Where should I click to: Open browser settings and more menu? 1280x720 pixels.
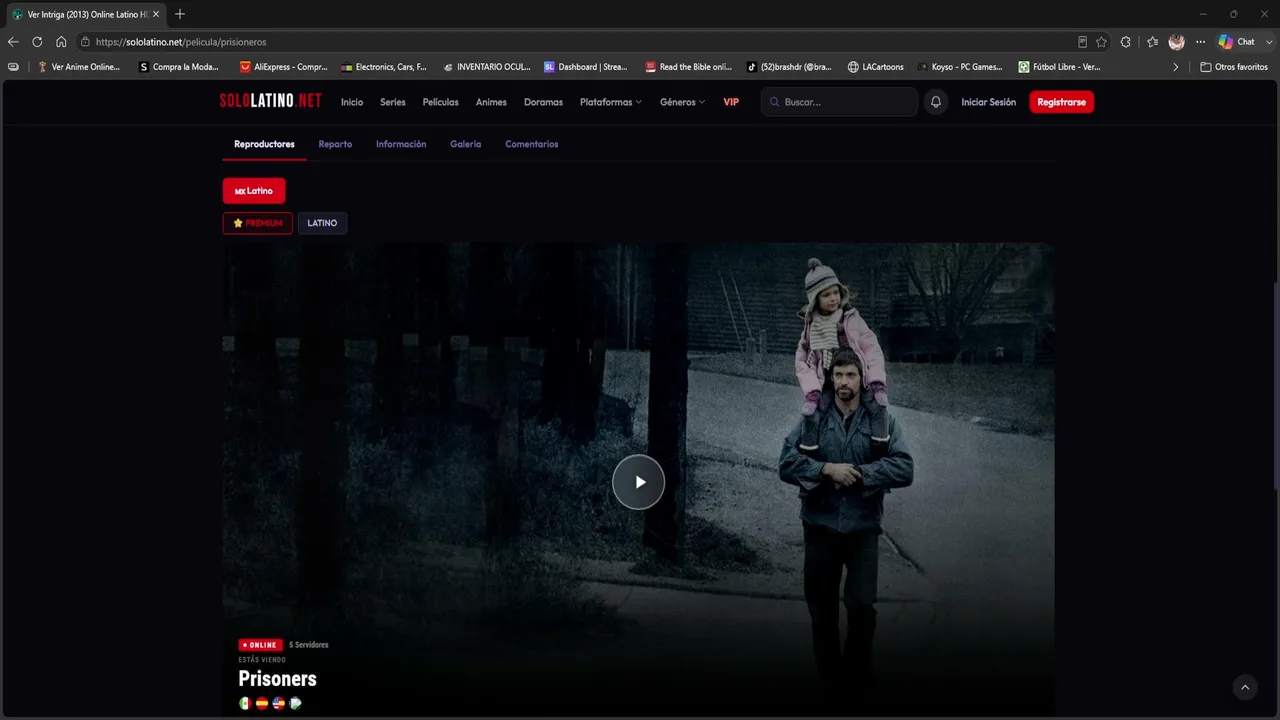tap(1201, 42)
